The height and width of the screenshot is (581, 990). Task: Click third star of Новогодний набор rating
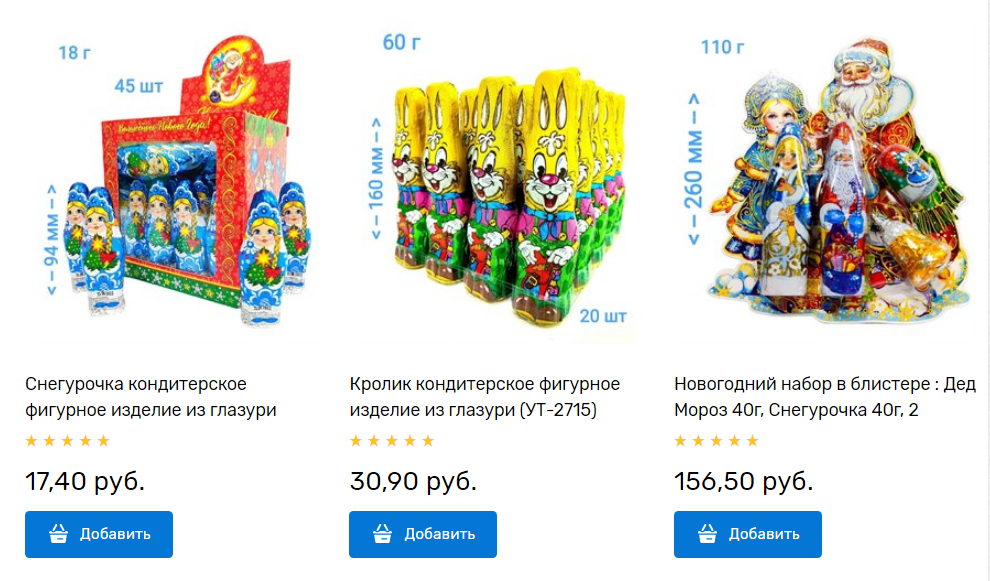pyautogui.click(x=716, y=441)
